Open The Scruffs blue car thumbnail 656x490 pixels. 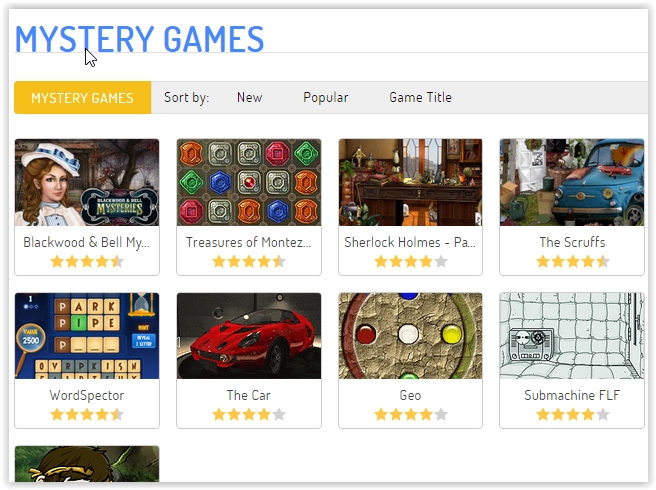pyautogui.click(x=572, y=182)
